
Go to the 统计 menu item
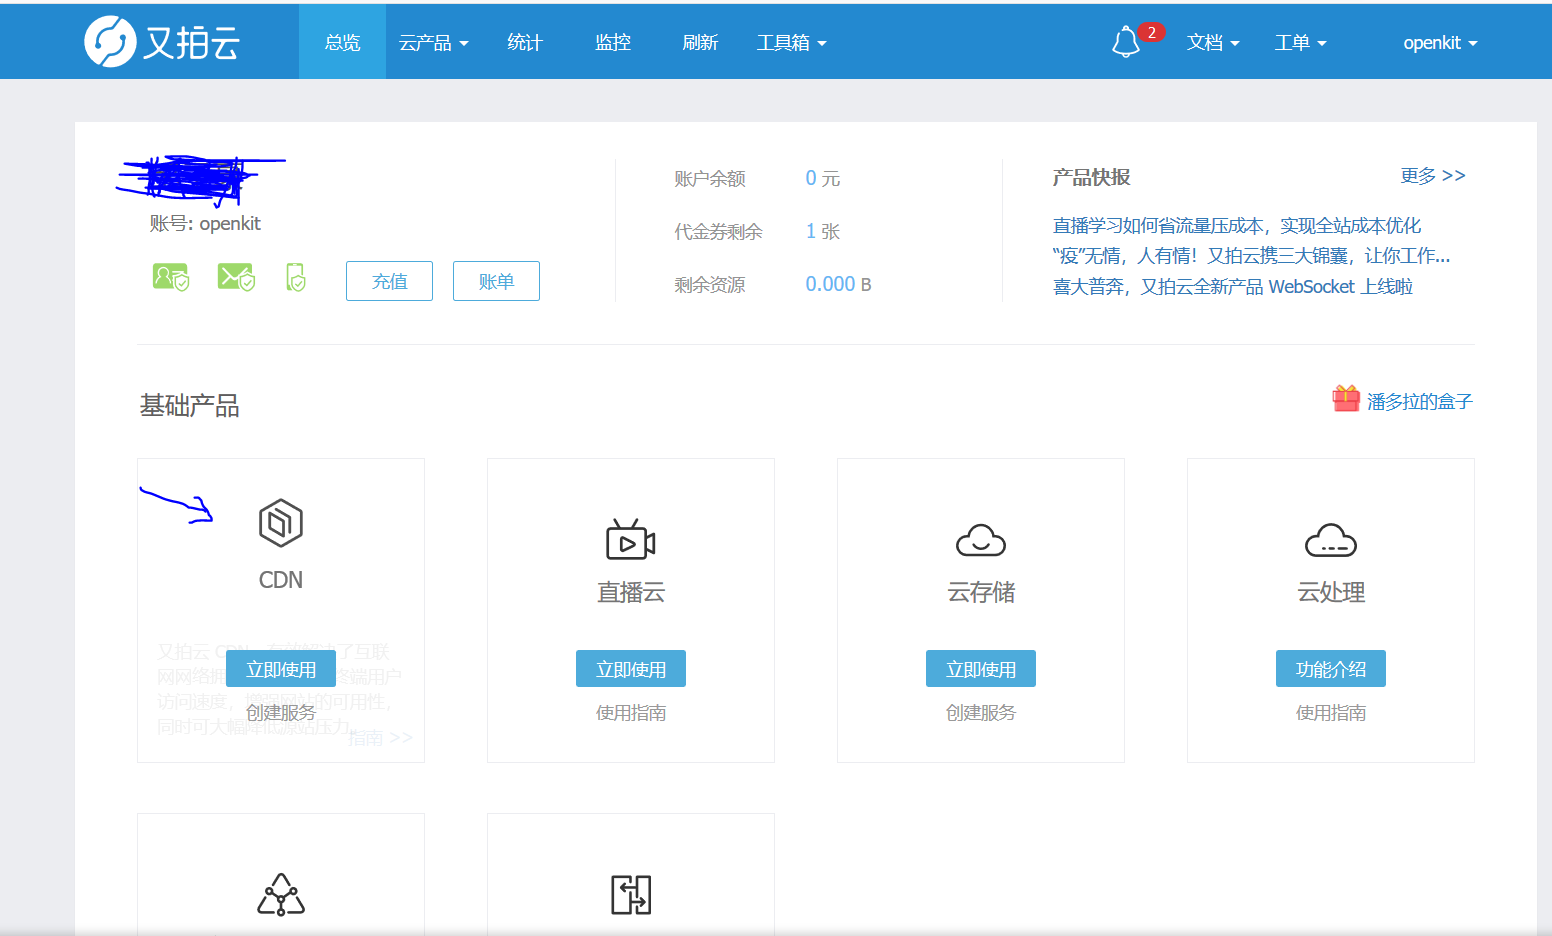point(524,42)
